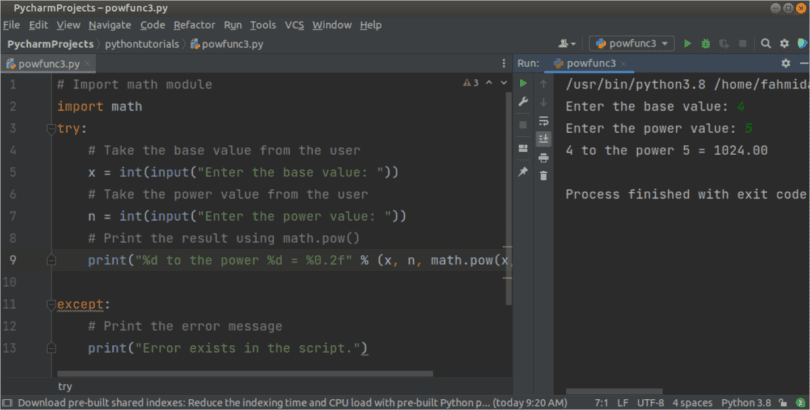
Task: Jump to previous highlighted error arrow
Action: tap(489, 83)
